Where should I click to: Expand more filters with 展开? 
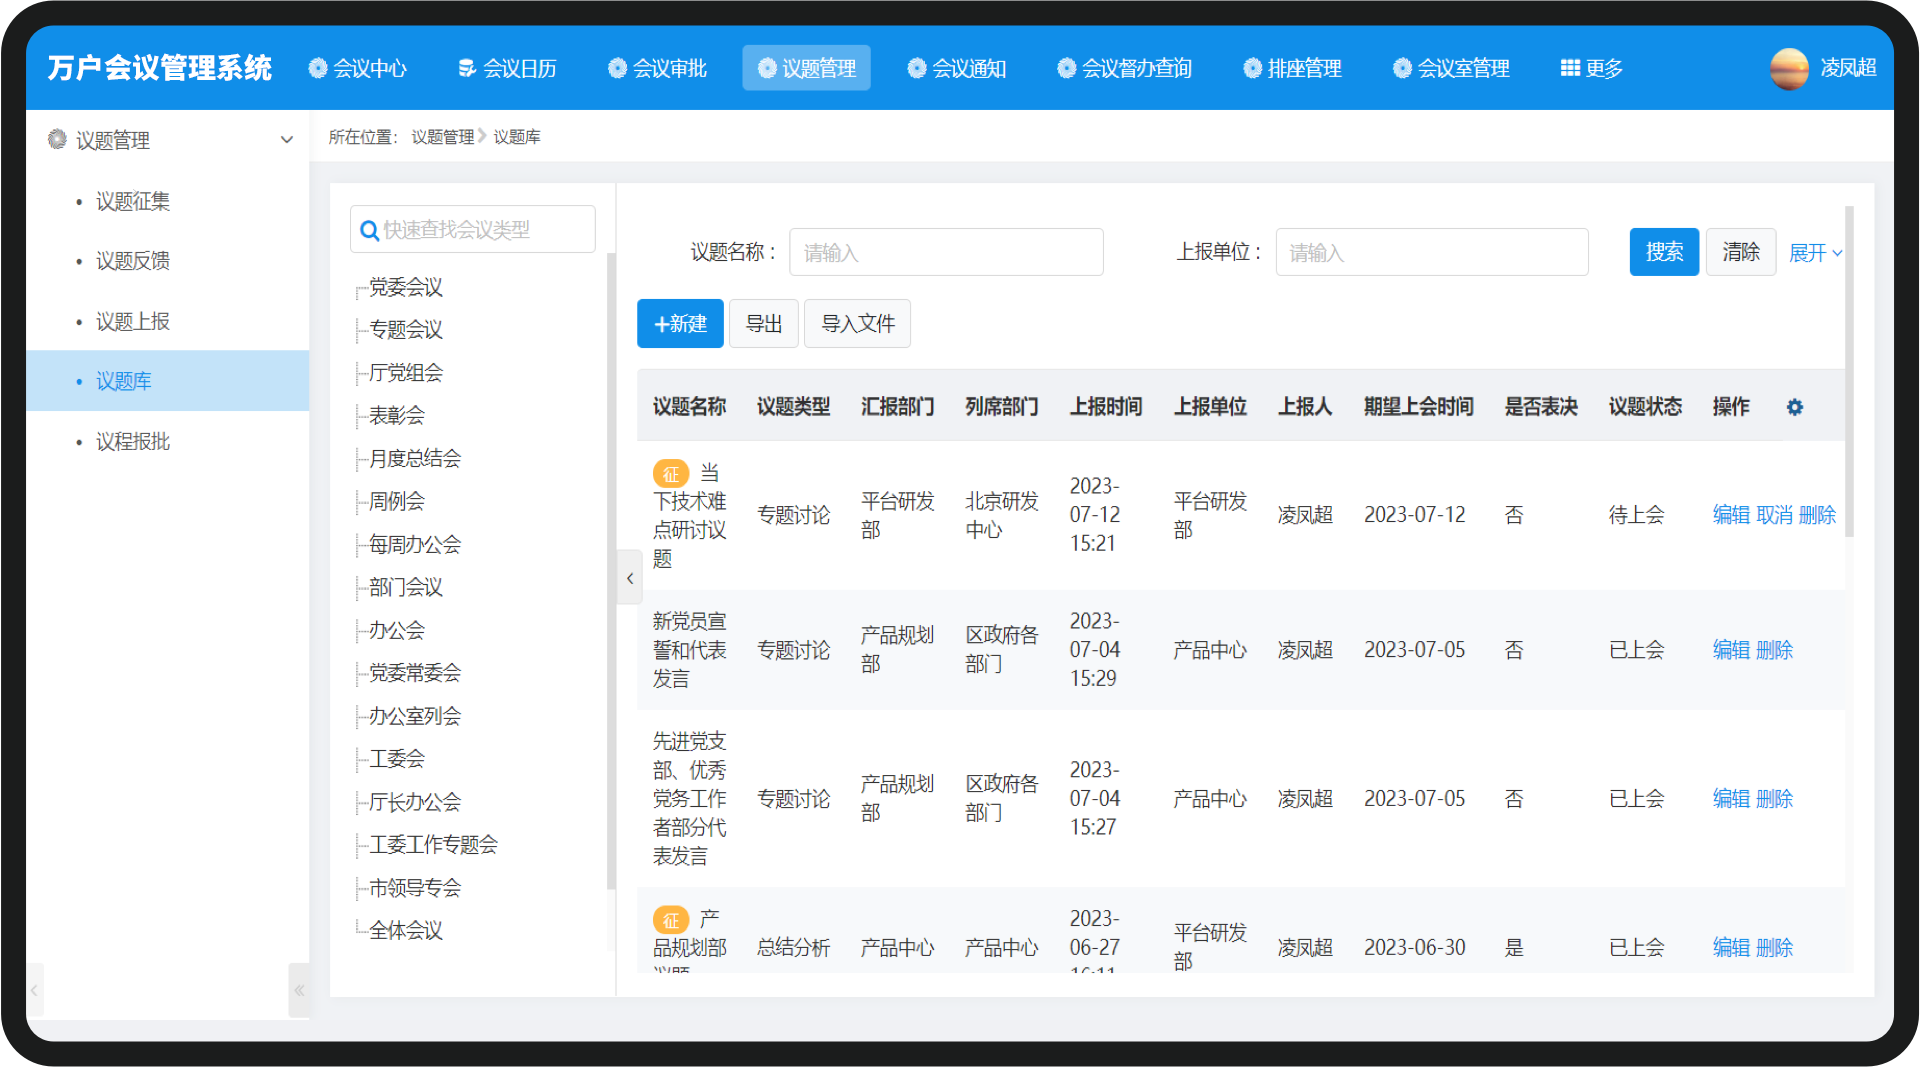tap(1815, 253)
